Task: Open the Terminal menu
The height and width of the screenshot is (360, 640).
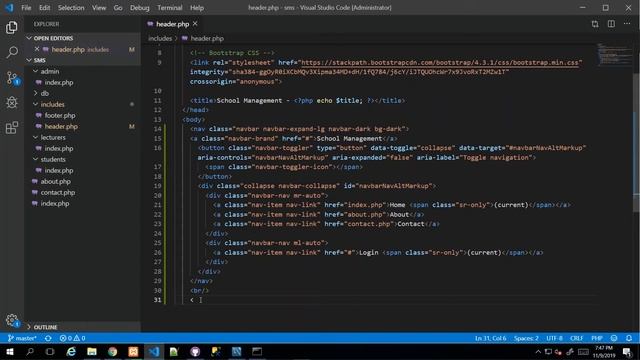Action: tap(170, 8)
